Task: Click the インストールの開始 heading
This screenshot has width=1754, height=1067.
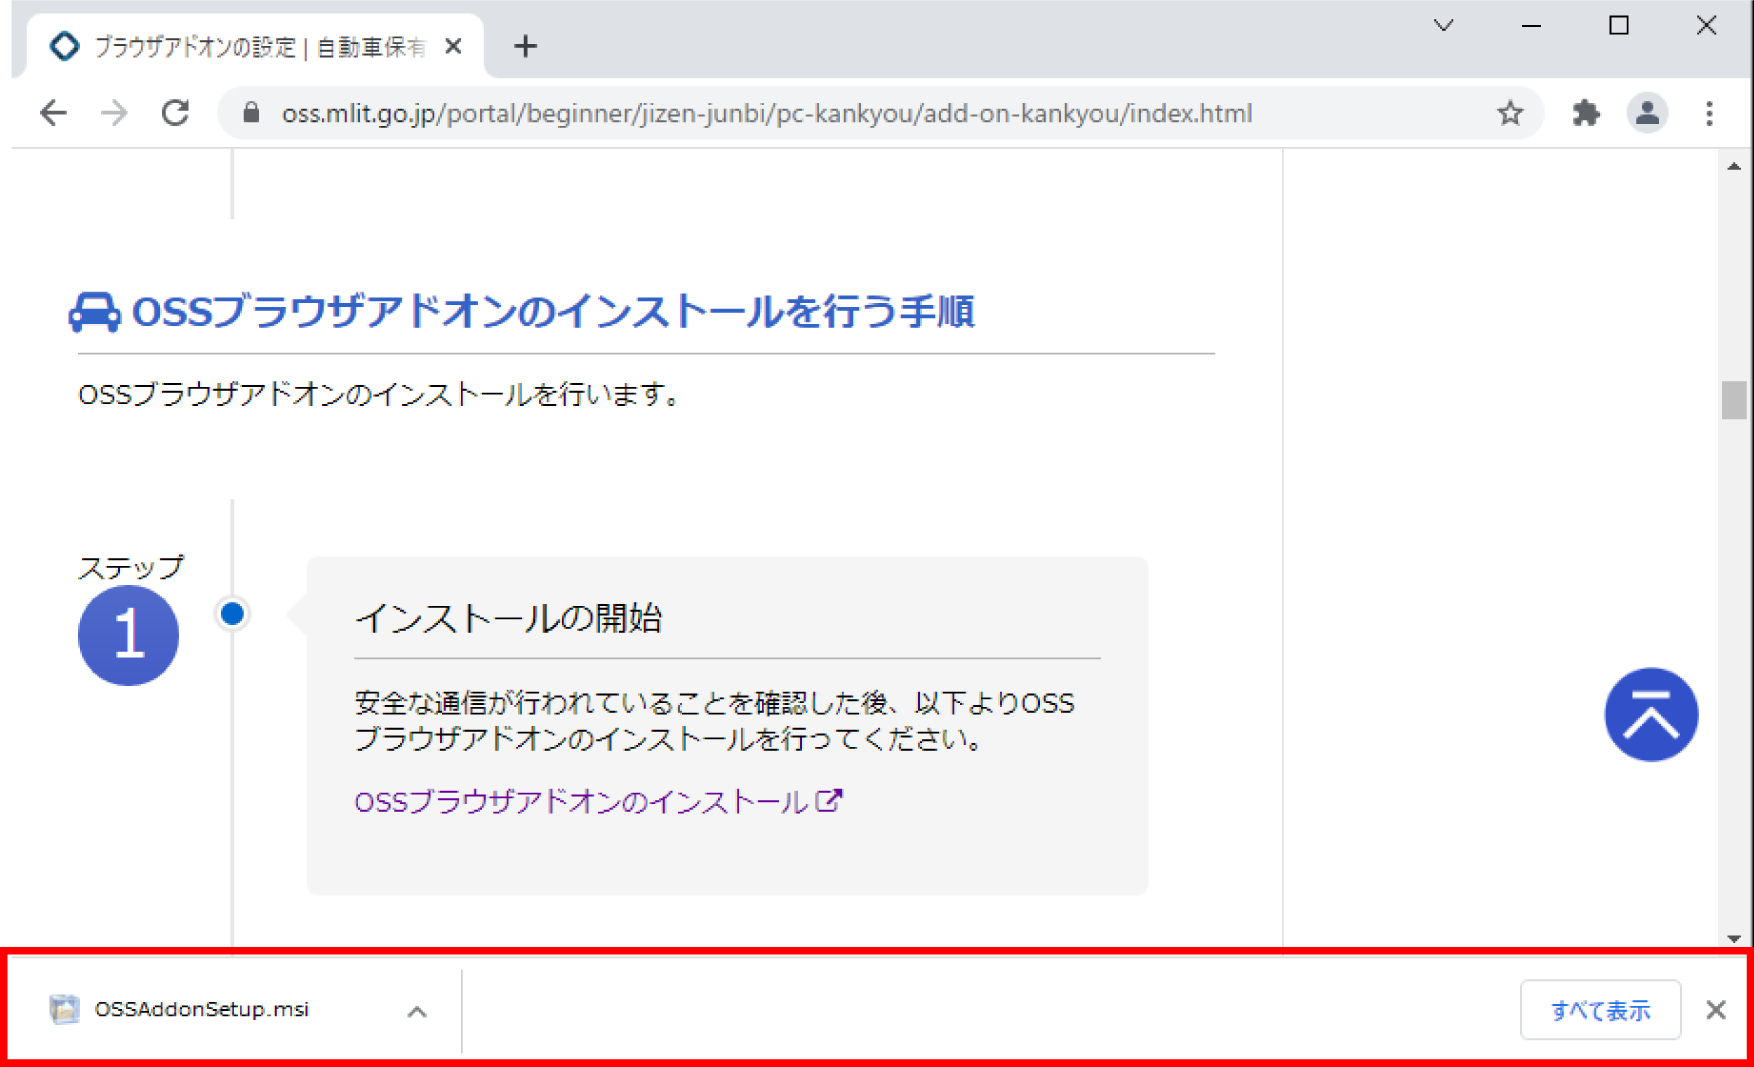Action: [508, 618]
